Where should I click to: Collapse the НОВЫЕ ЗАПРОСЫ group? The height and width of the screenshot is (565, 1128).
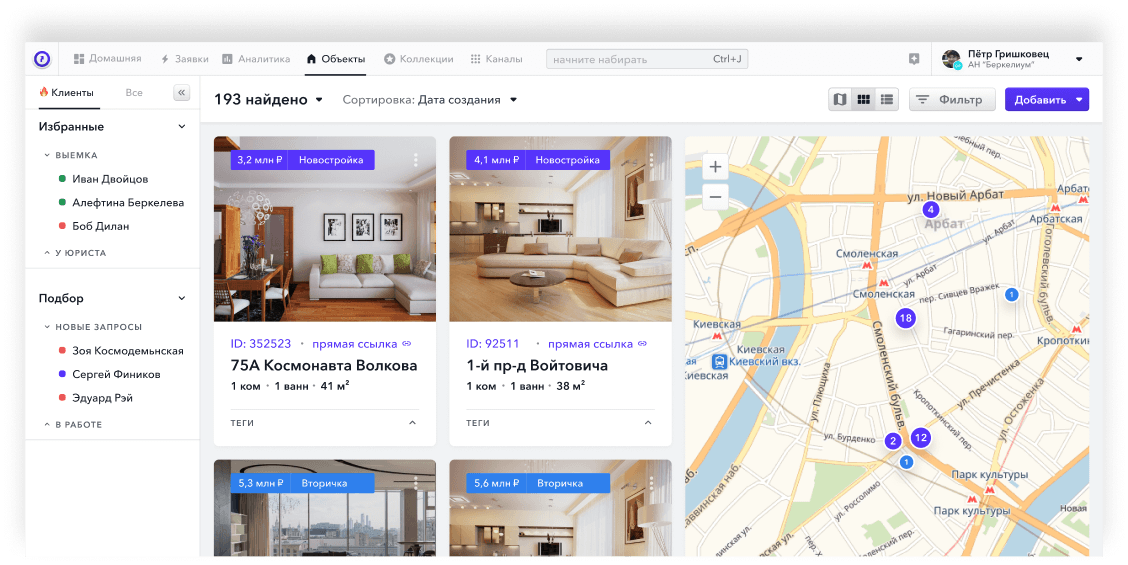tap(47, 327)
